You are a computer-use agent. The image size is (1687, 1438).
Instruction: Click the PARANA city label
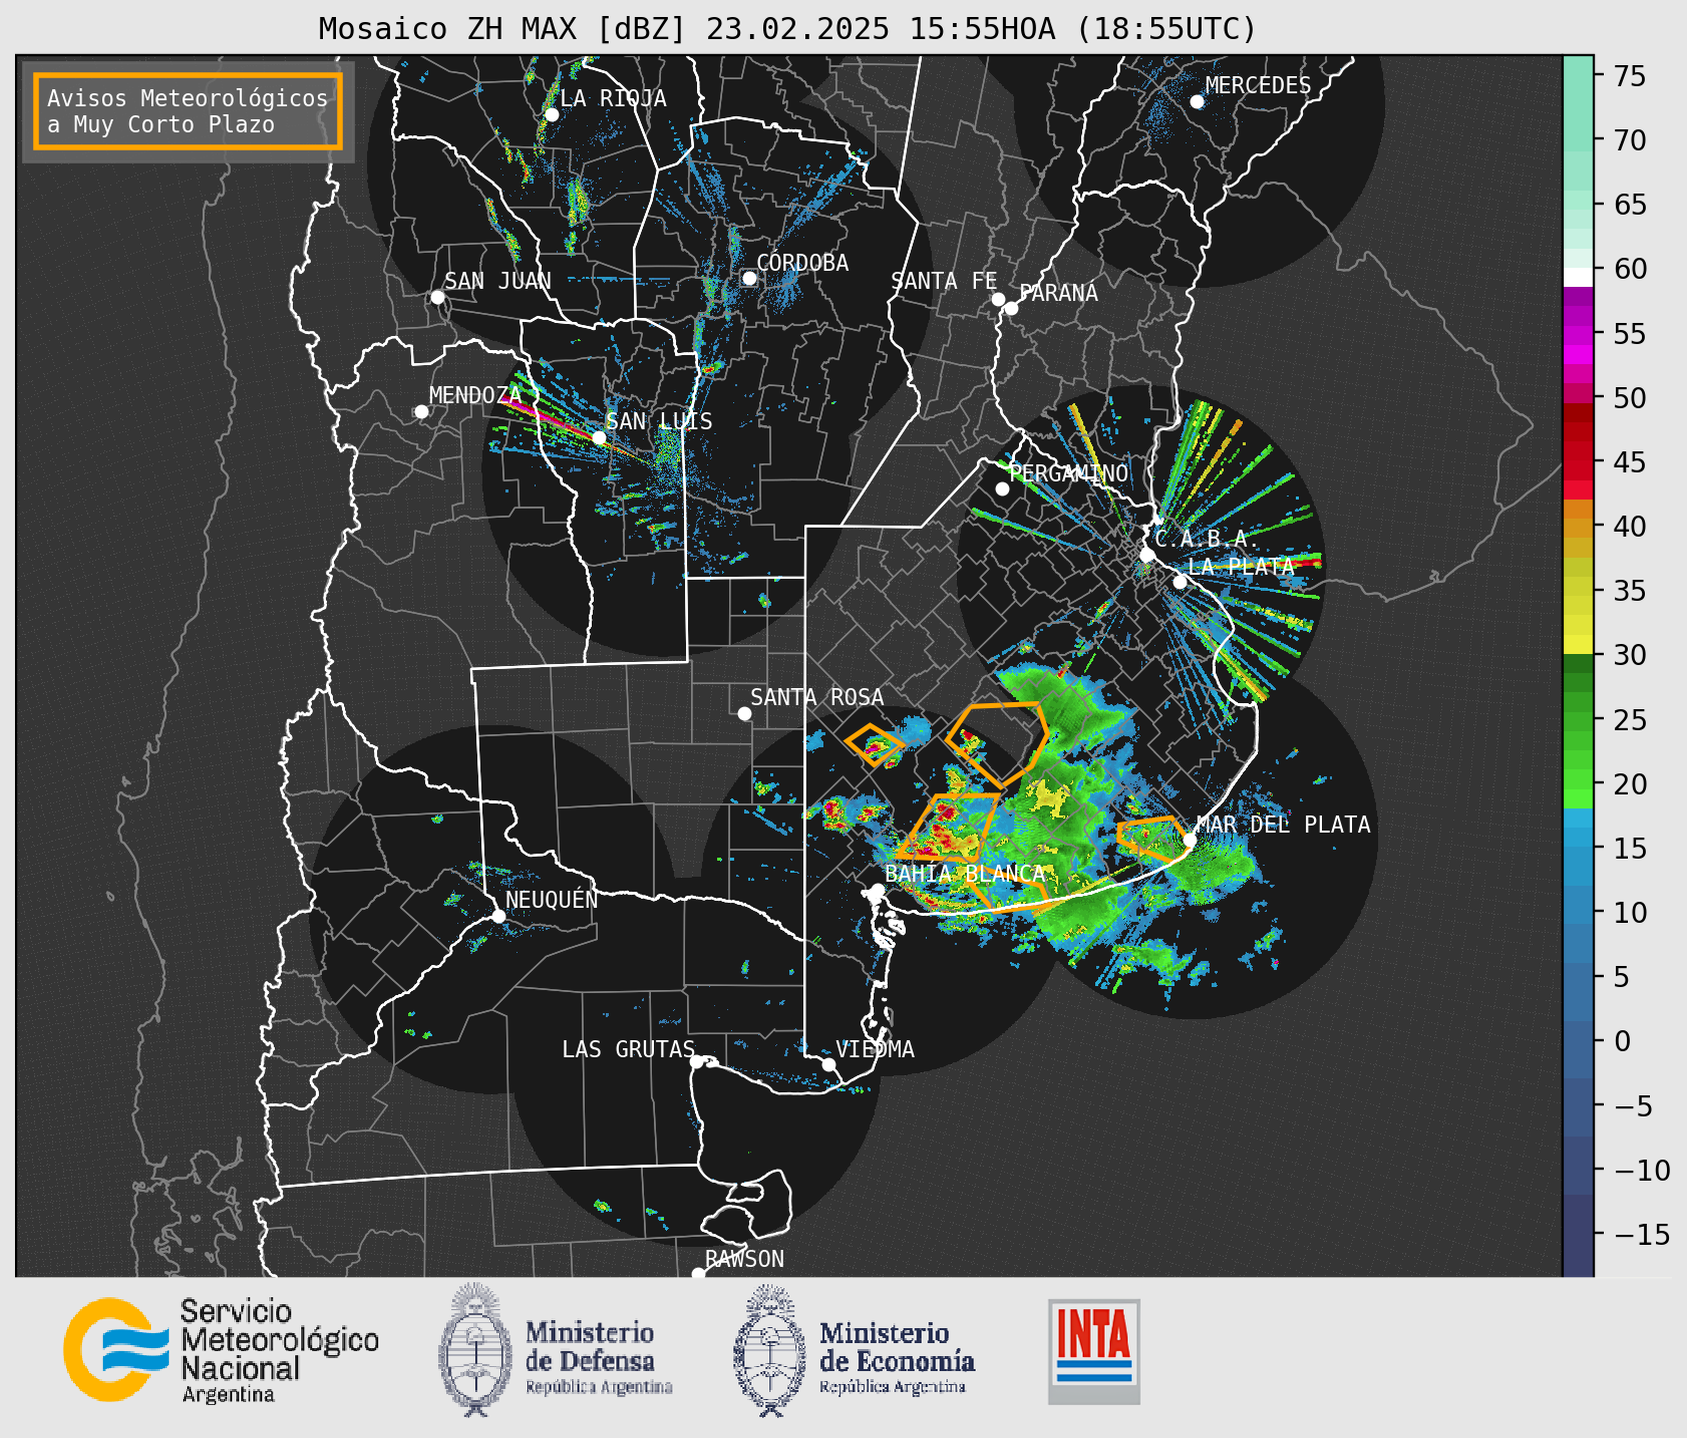[x=1058, y=293]
